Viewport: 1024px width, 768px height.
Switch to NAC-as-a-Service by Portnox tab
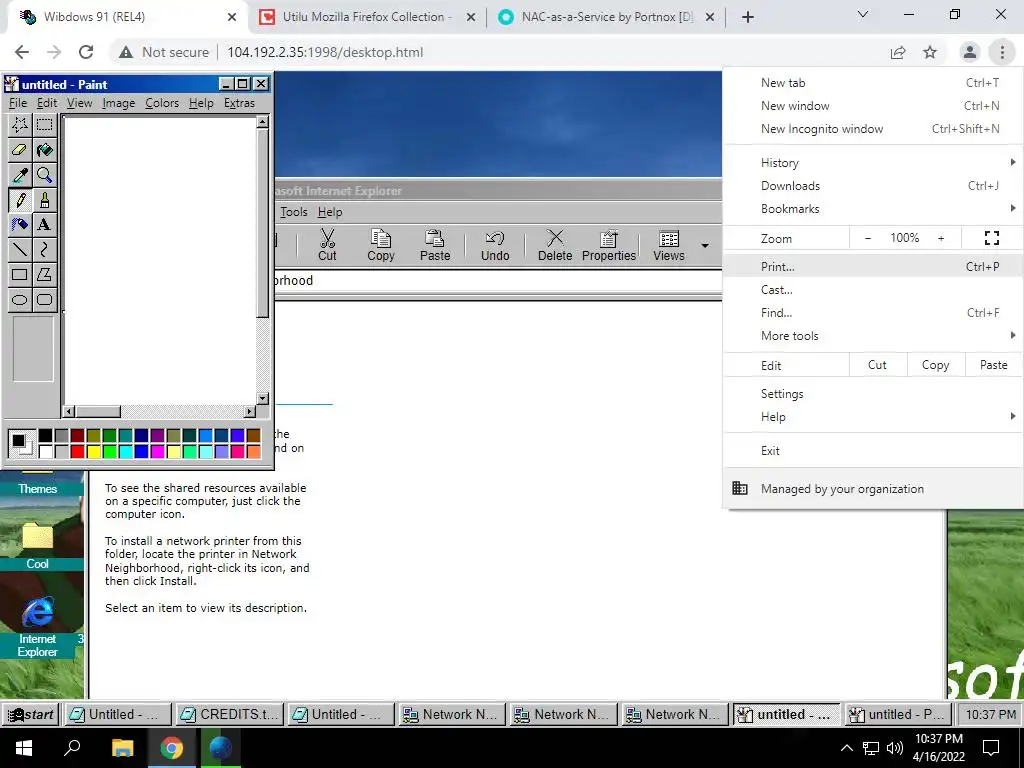pyautogui.click(x=606, y=17)
